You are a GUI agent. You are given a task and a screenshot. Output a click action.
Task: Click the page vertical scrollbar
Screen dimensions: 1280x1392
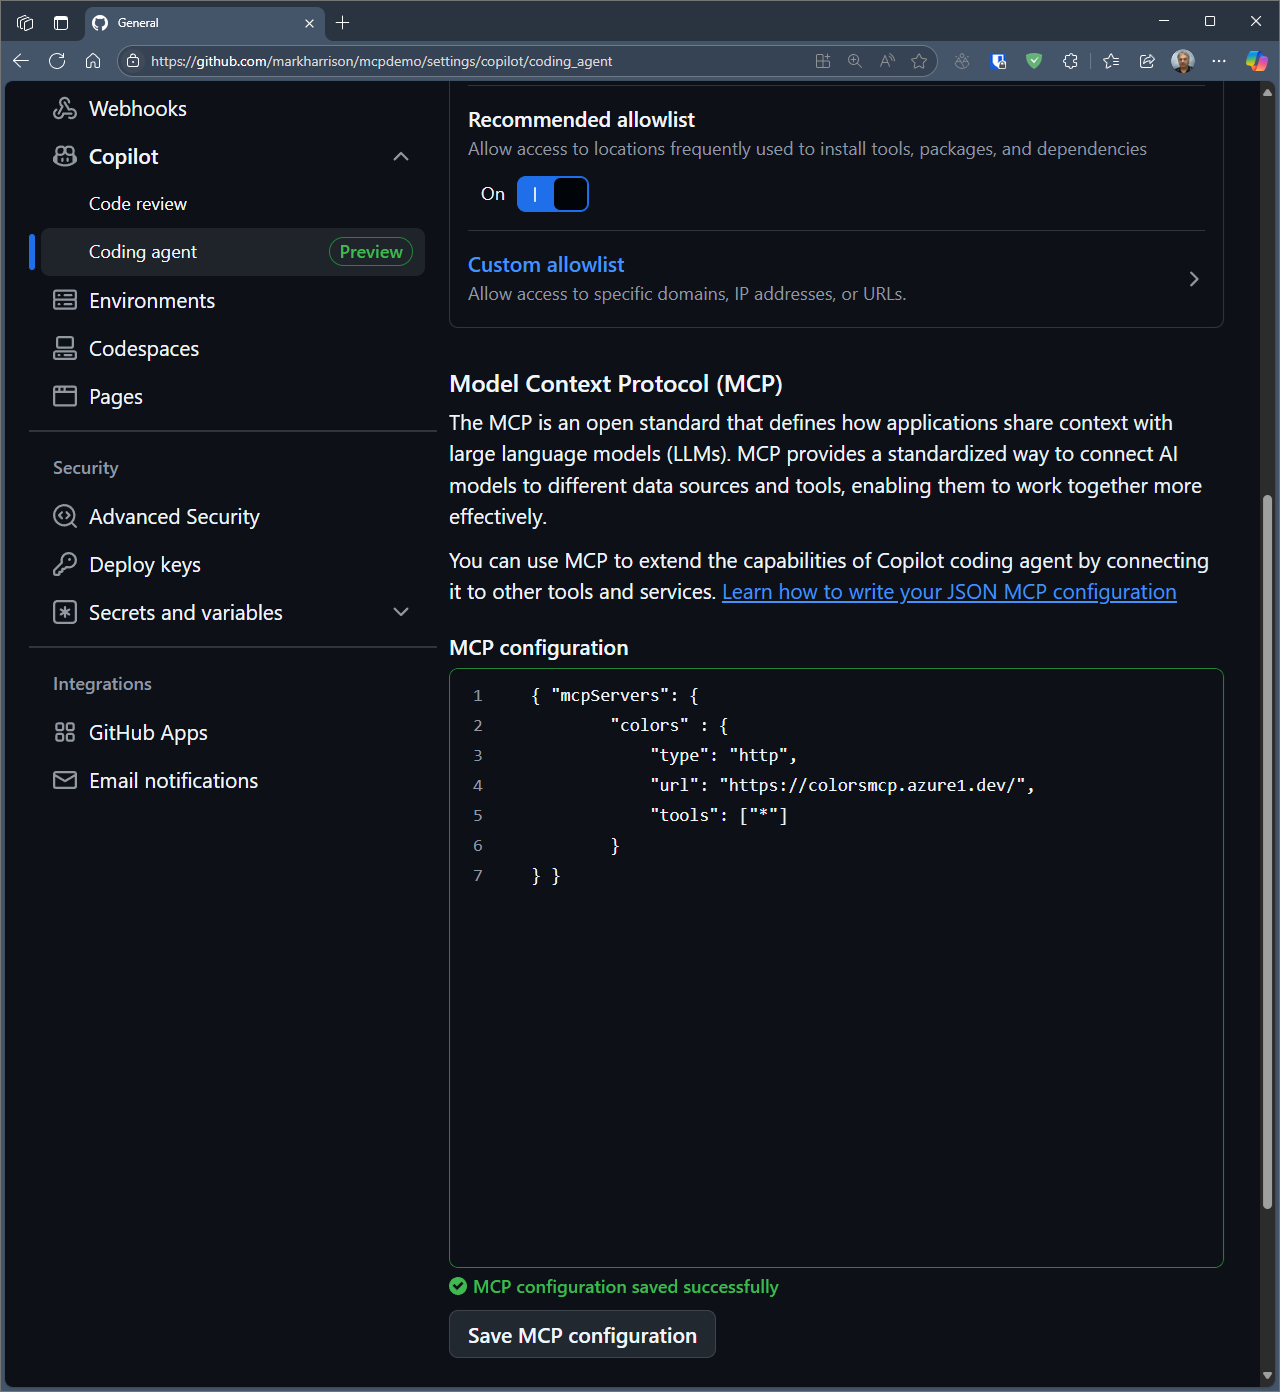pos(1267,850)
